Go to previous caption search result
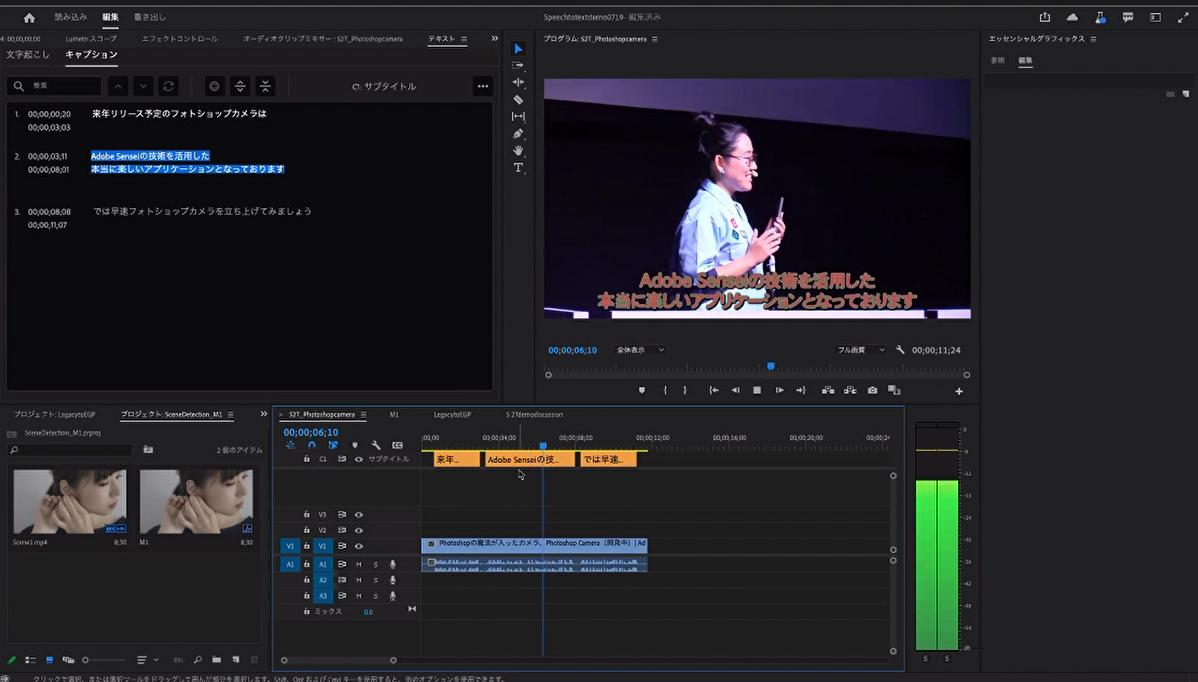 118,86
